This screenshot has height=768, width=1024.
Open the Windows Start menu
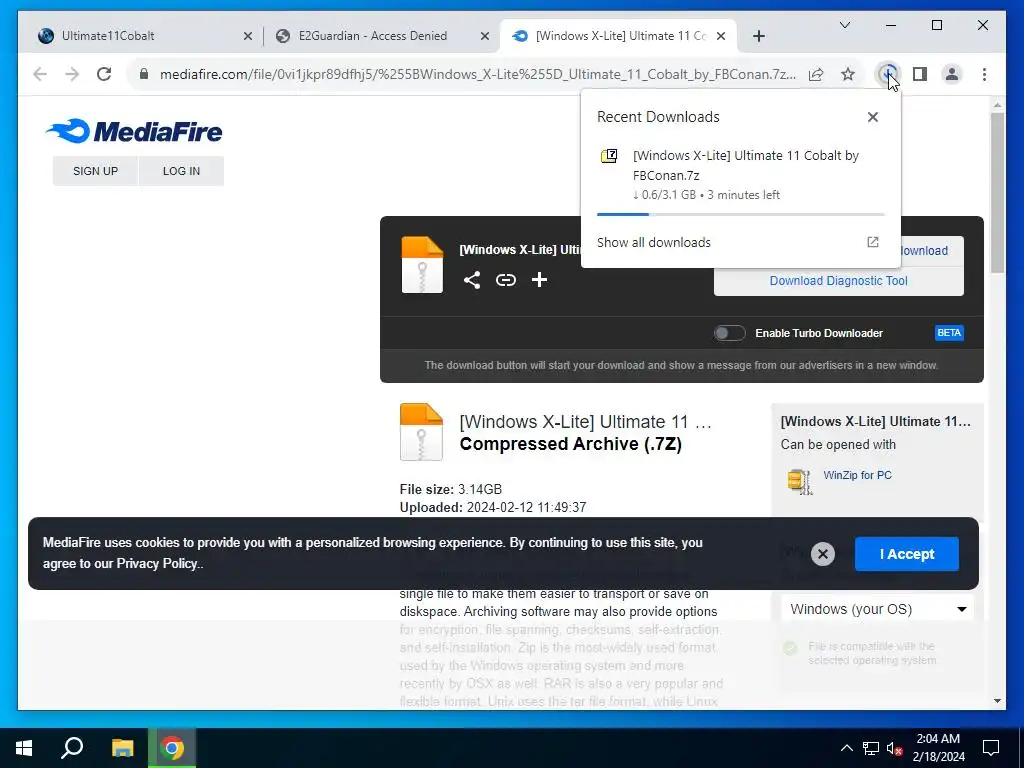pos(24,748)
